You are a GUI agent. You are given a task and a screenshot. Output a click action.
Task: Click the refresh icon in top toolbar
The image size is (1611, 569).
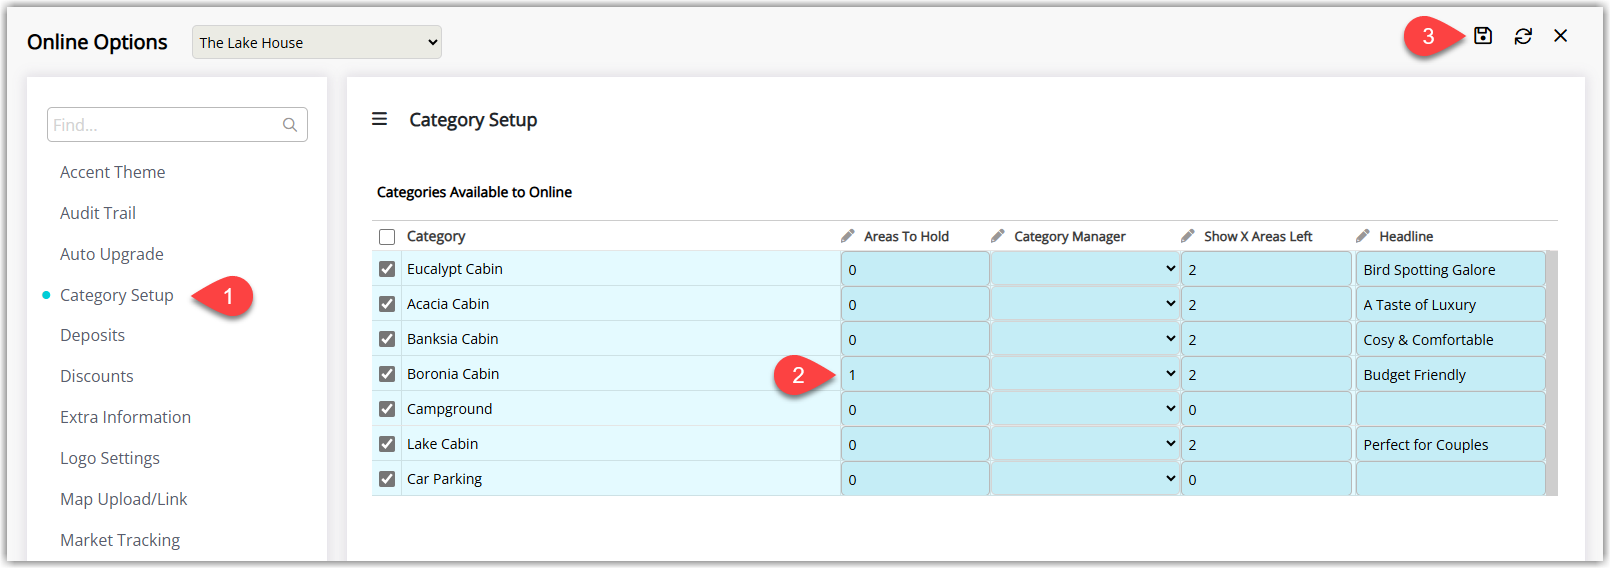[1523, 36]
